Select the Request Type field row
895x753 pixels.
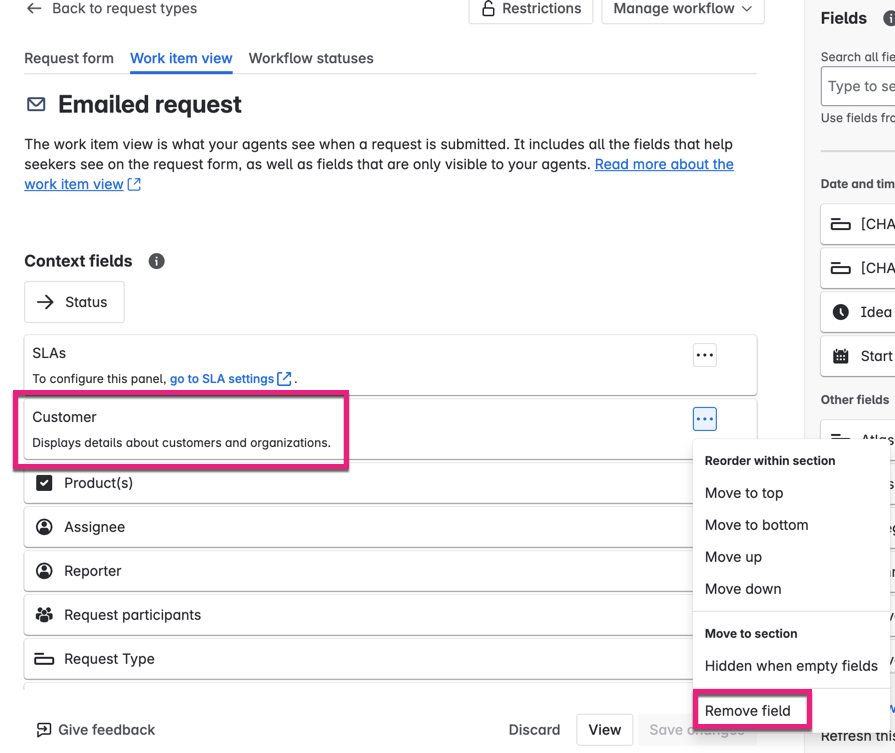coord(358,659)
